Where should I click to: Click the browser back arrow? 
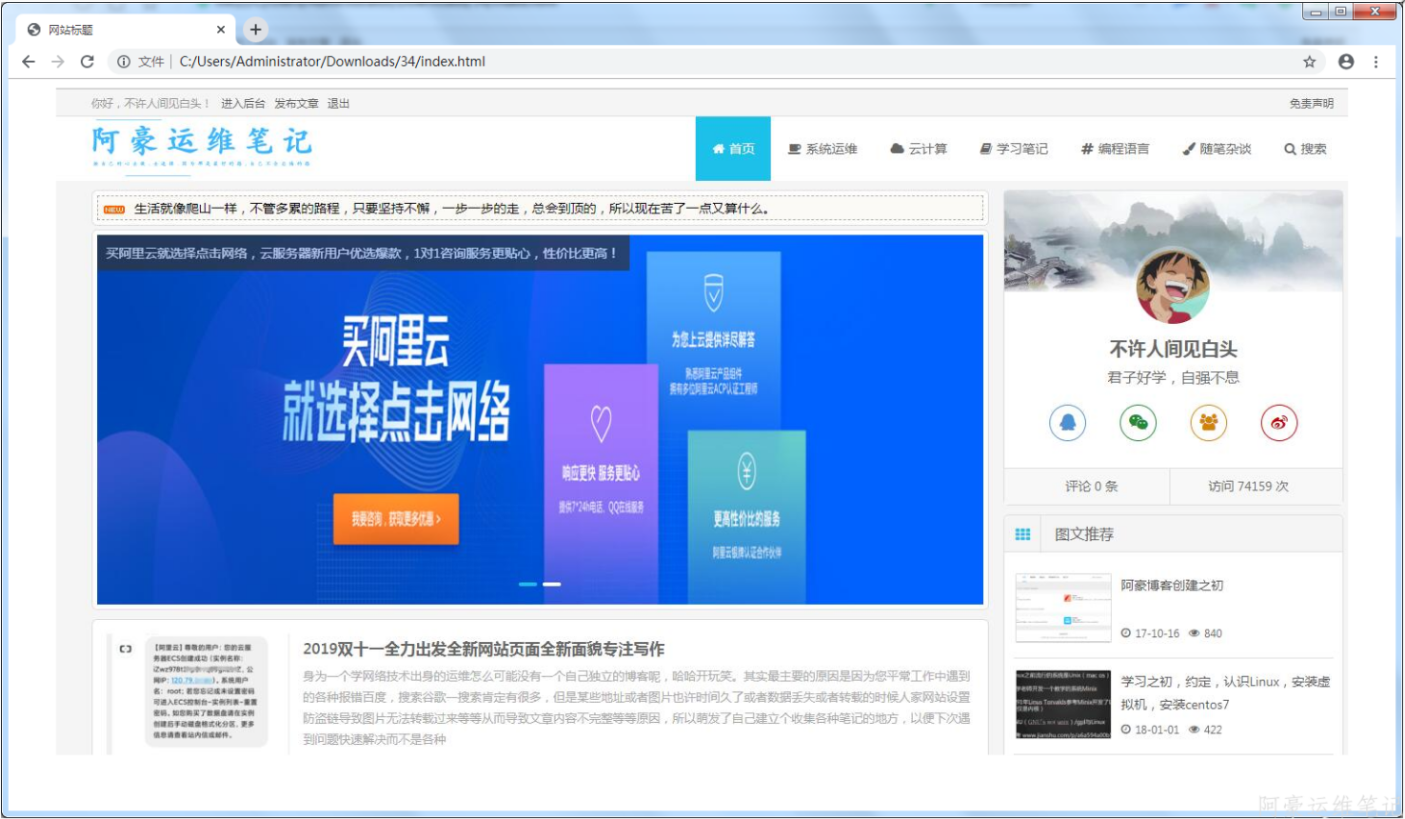(28, 62)
